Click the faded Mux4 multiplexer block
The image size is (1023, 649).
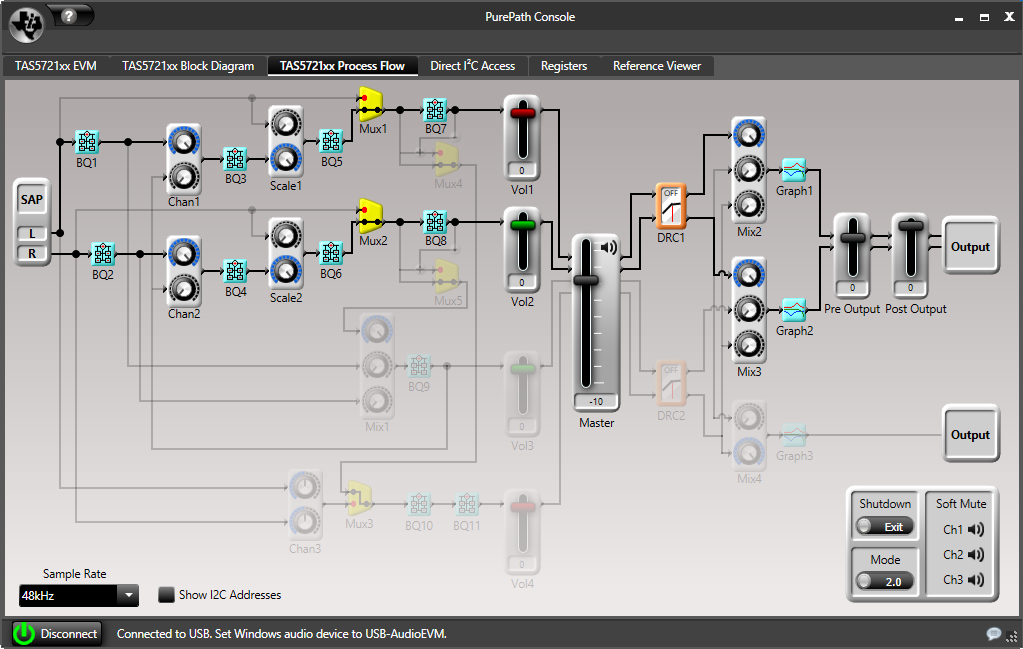click(448, 159)
